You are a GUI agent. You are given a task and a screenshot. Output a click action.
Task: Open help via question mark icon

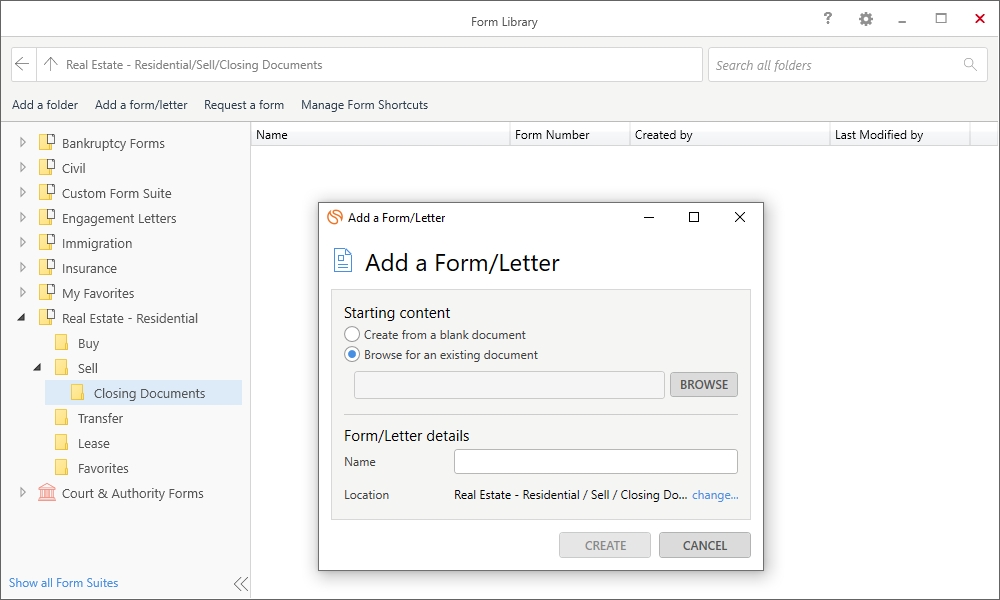click(827, 19)
